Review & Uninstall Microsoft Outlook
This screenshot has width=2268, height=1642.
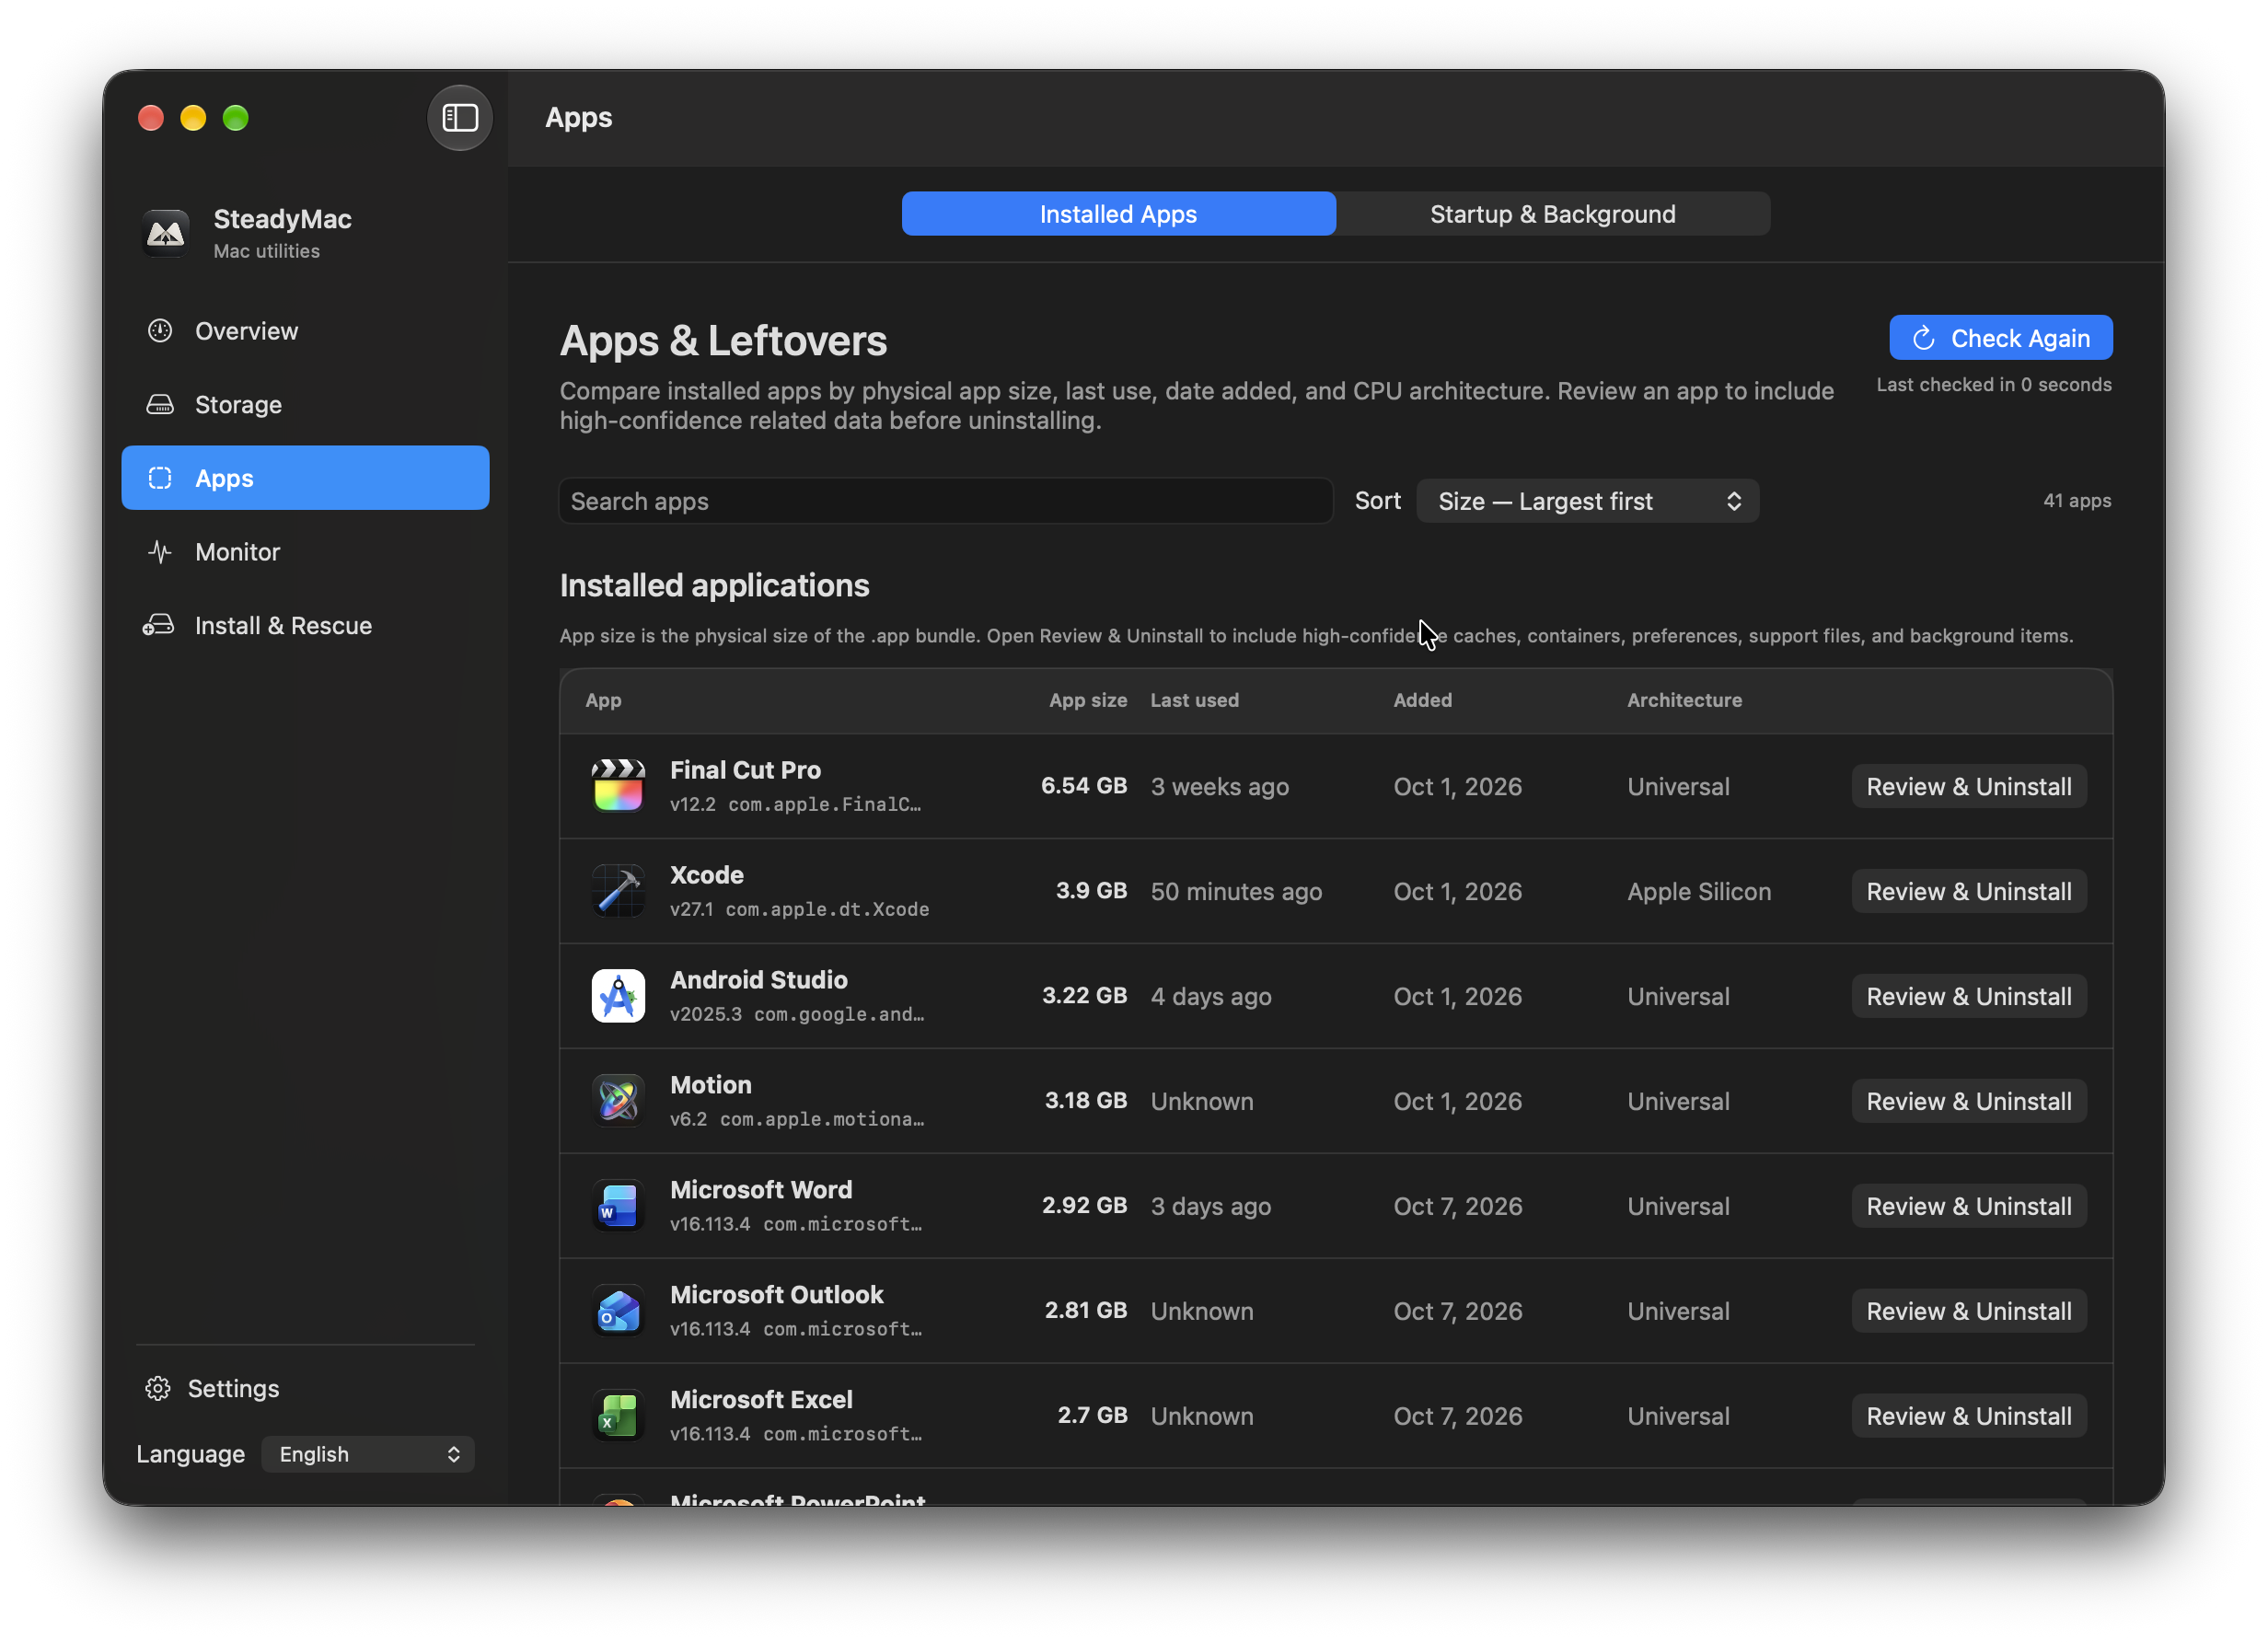point(1968,1312)
